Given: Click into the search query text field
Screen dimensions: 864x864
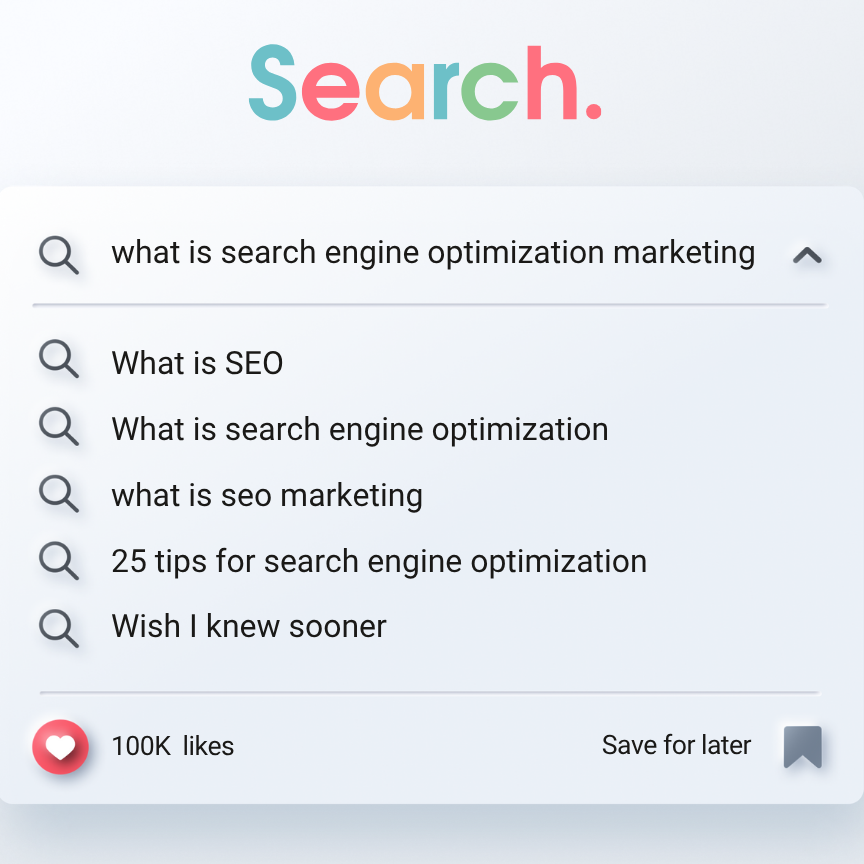Looking at the screenshot, I should pos(432,253).
